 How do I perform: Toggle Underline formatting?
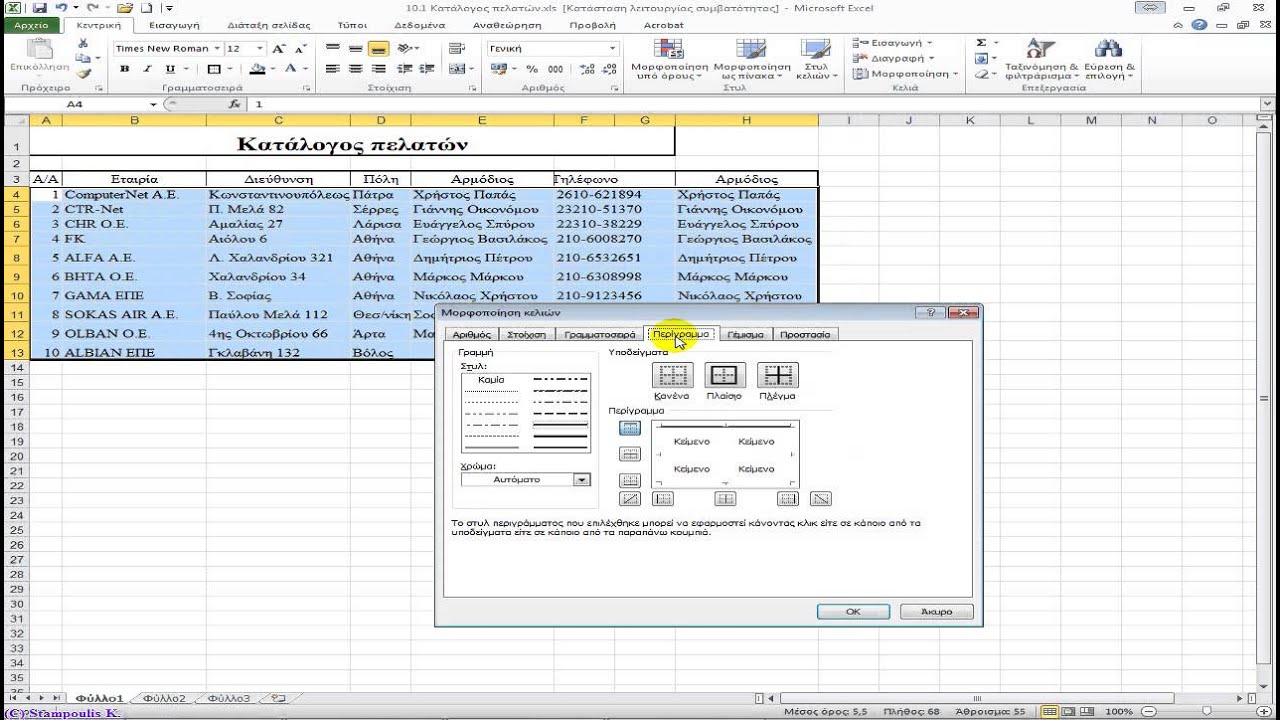[x=170, y=69]
